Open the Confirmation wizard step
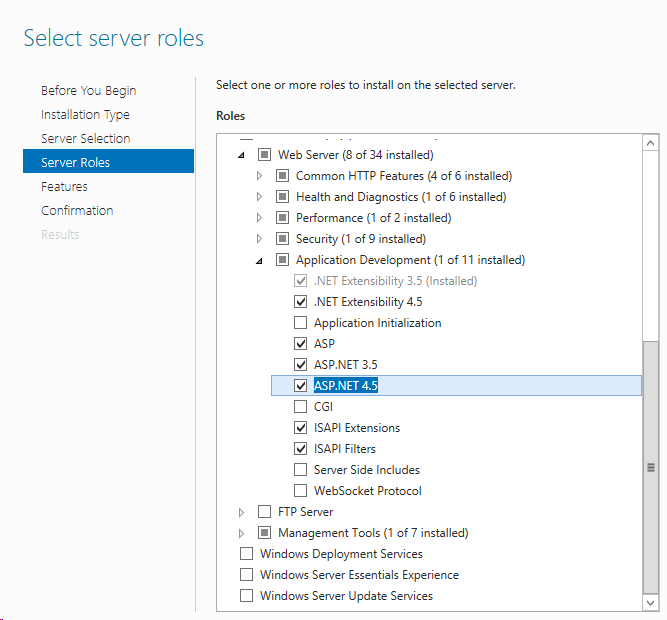Screen dimensions: 667x620 click(77, 211)
